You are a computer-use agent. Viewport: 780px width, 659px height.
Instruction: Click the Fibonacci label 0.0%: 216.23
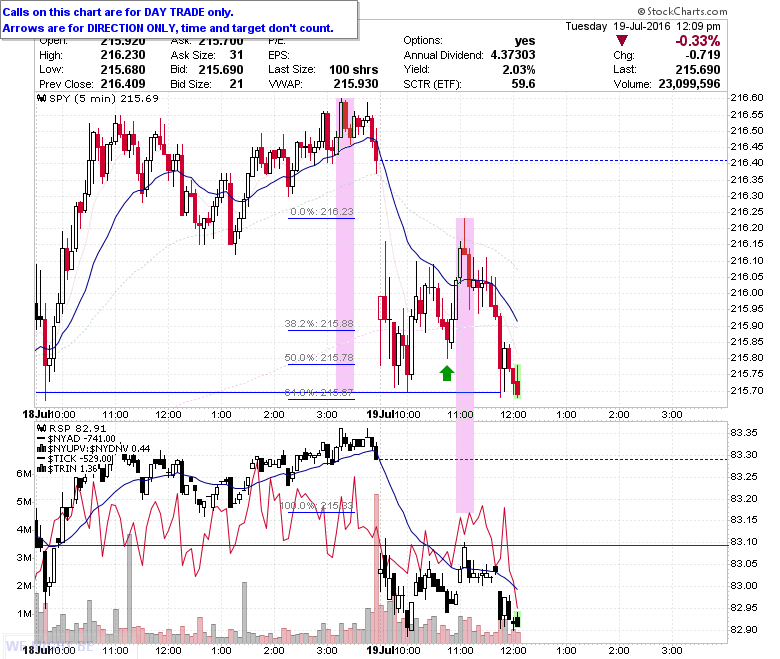click(322, 212)
